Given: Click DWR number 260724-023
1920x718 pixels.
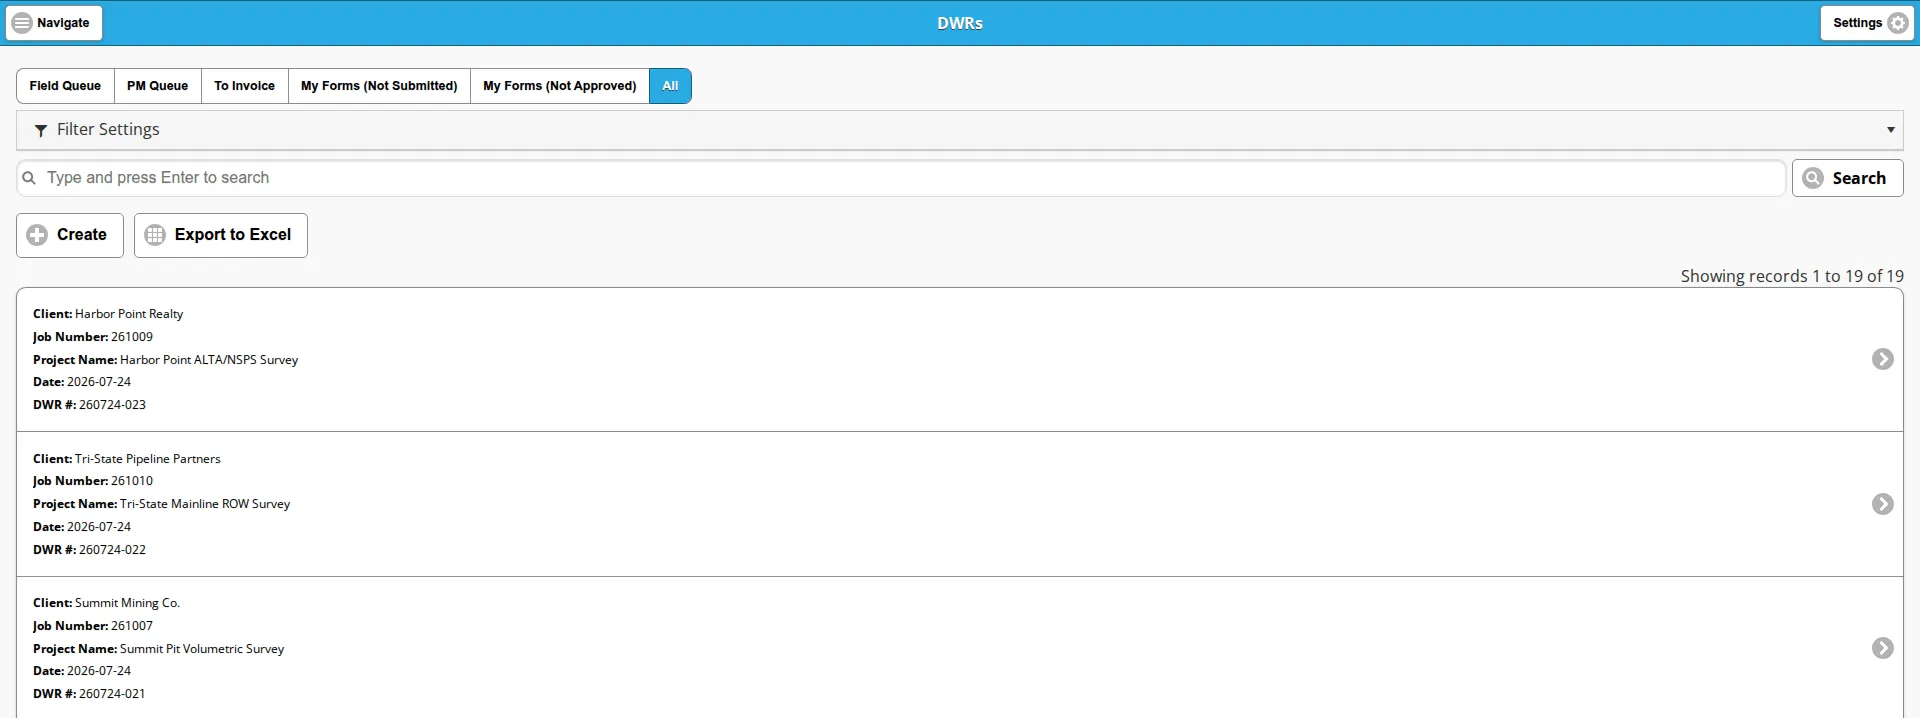Looking at the screenshot, I should pyautogui.click(x=112, y=405).
